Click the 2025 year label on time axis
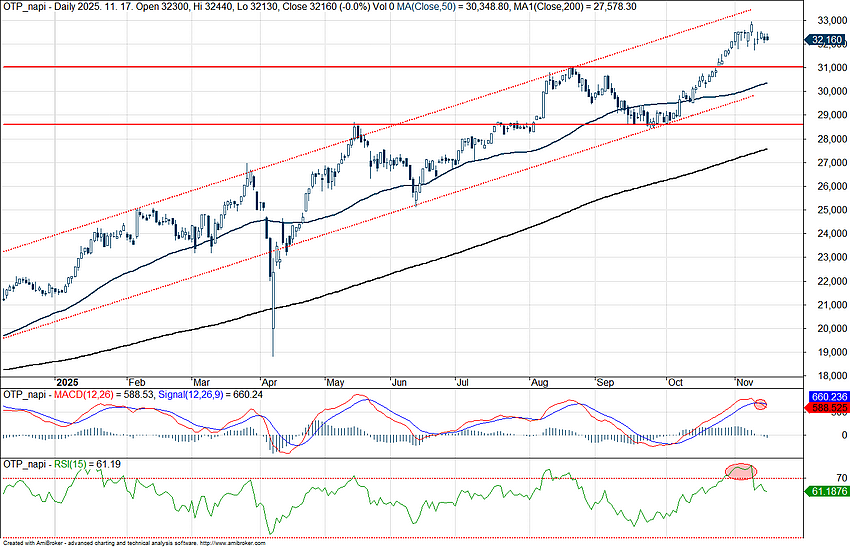 tap(67, 382)
